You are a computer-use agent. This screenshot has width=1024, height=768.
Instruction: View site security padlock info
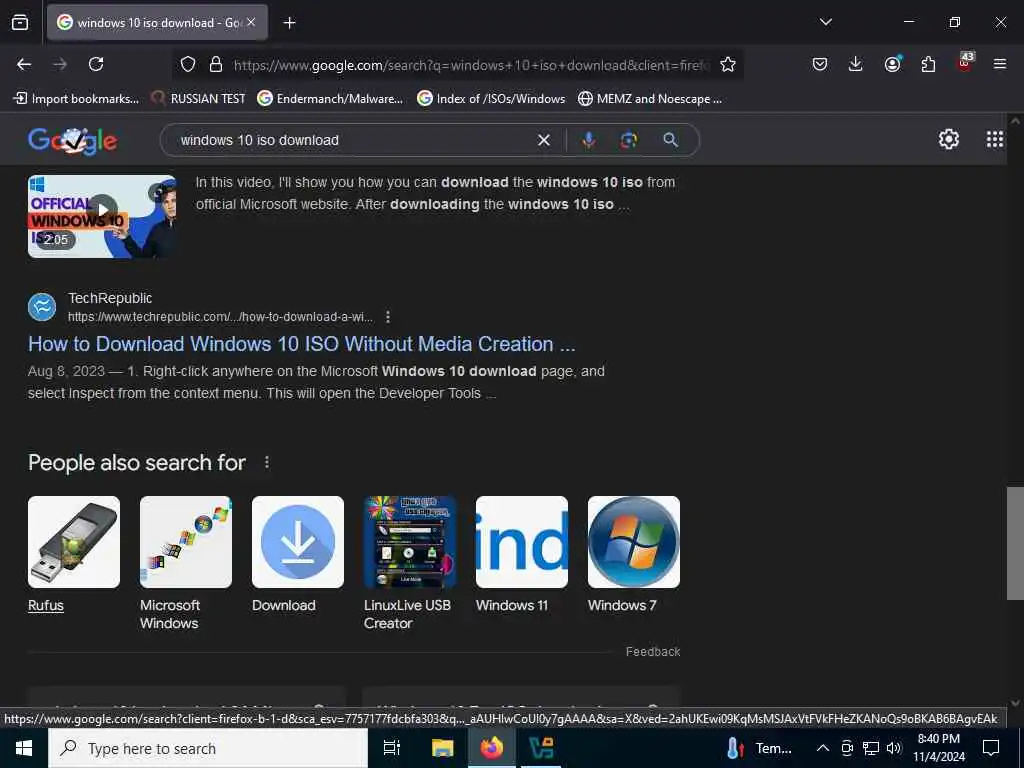216,65
